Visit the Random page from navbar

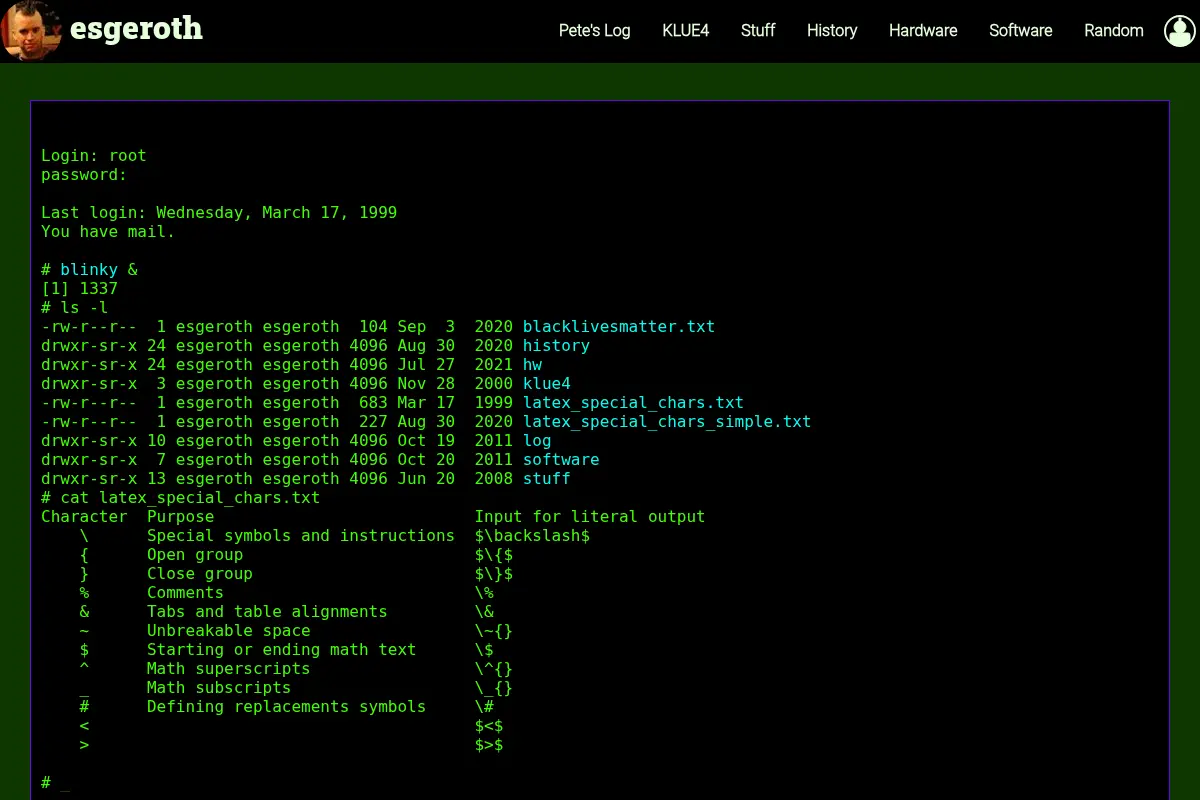pos(1114,31)
